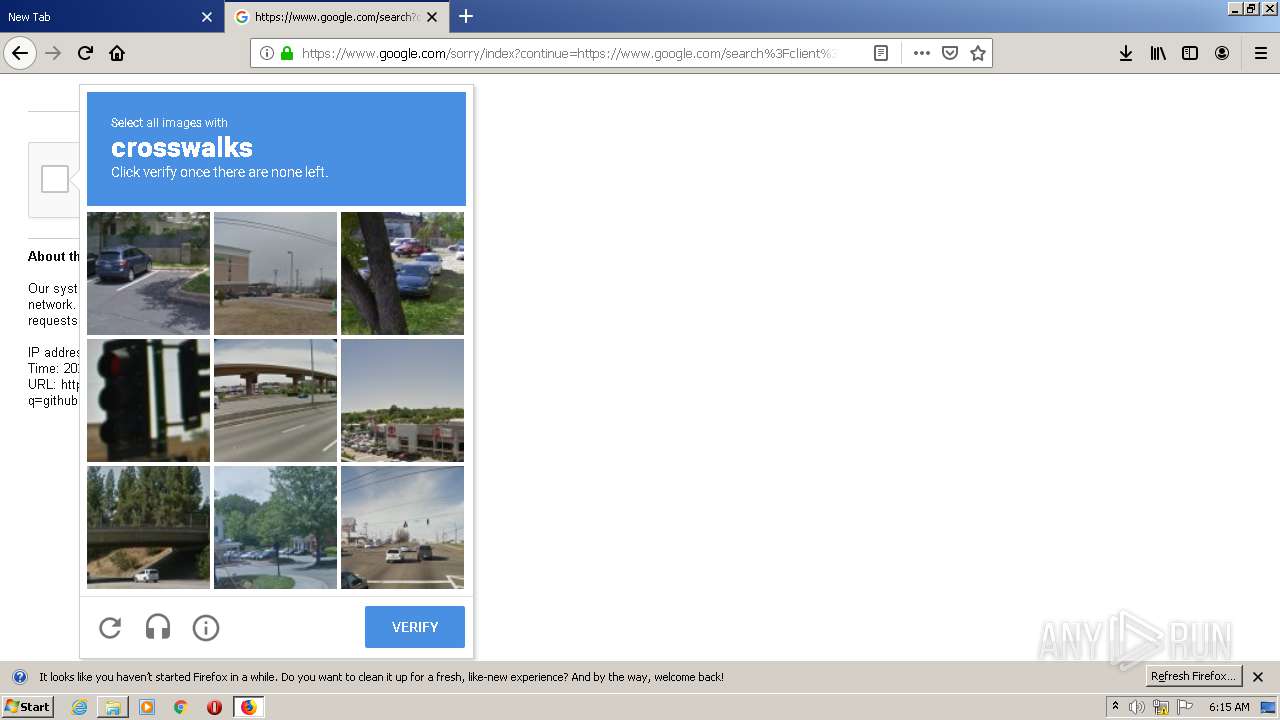Viewport: 1280px width, 720px height.
Task: Close the New Tab tab
Action: 207,17
